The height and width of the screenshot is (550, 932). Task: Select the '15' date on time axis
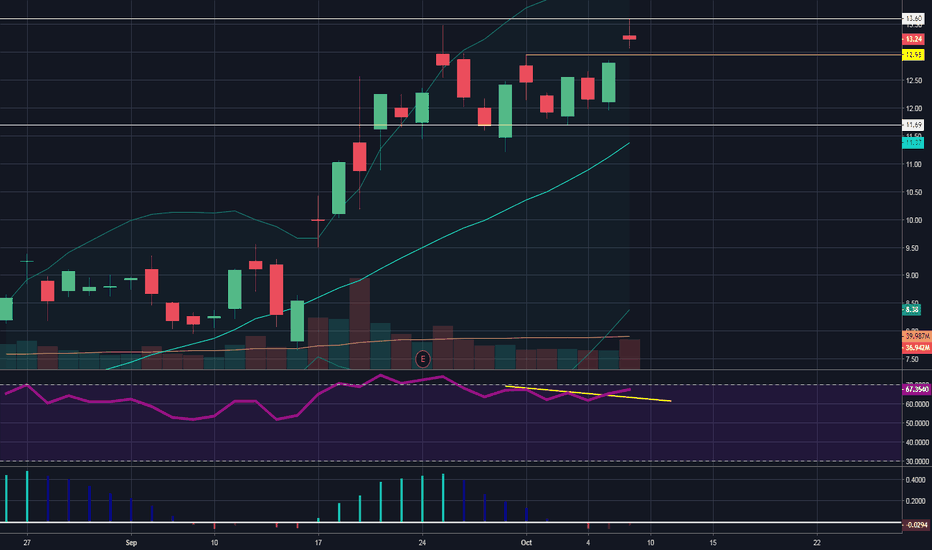click(713, 542)
